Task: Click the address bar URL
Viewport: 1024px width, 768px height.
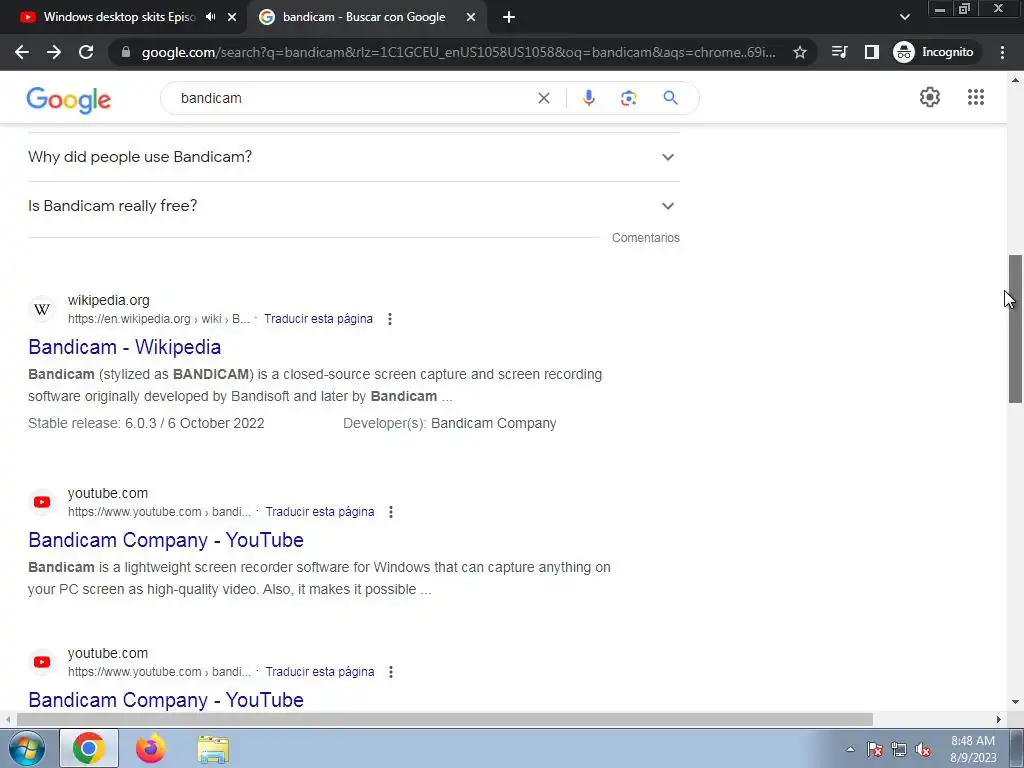Action: pos(458,52)
